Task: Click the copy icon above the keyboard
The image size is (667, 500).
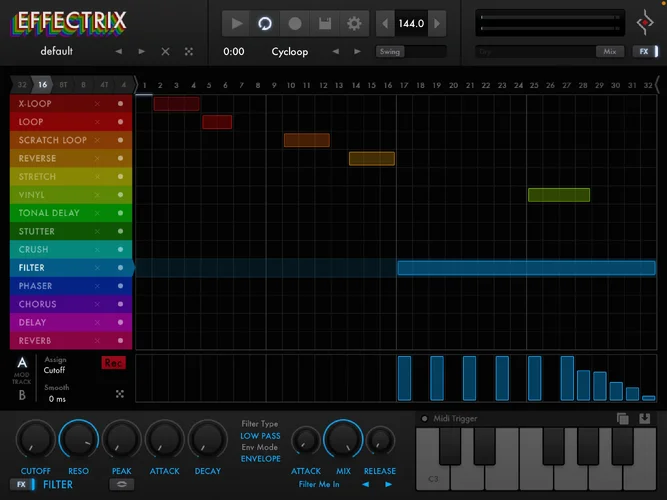Action: (623, 418)
